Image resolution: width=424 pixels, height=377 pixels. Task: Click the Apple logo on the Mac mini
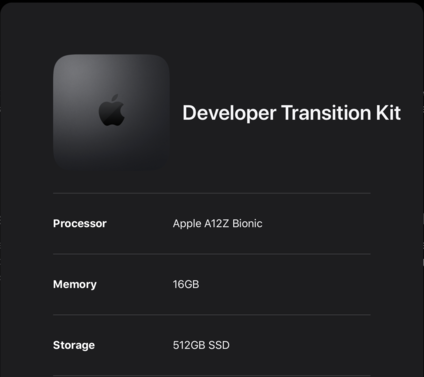[x=112, y=110]
